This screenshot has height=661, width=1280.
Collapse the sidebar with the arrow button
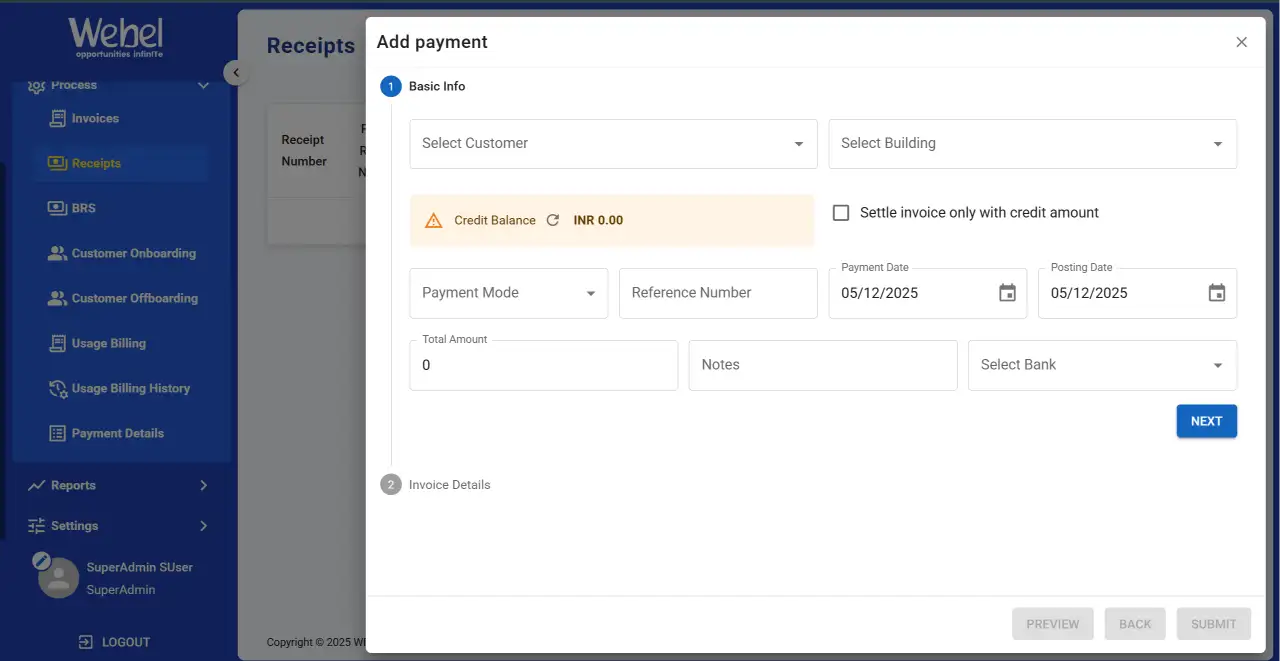pyautogui.click(x=236, y=72)
